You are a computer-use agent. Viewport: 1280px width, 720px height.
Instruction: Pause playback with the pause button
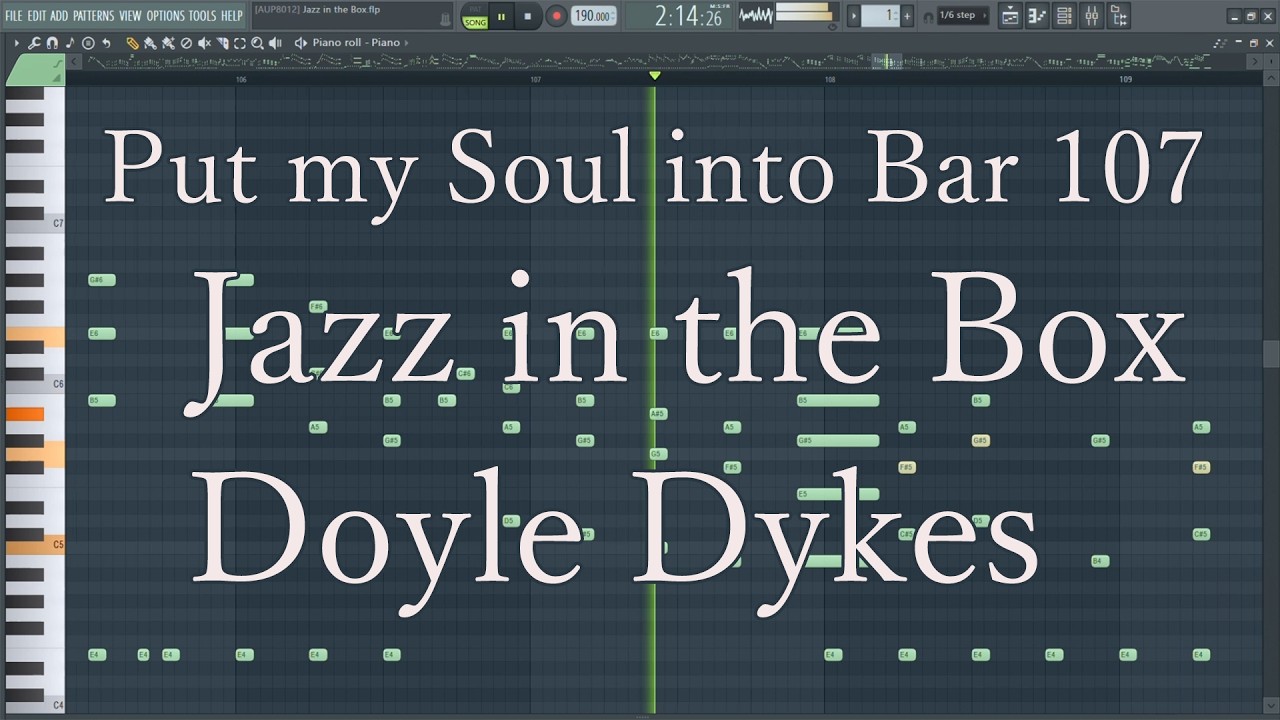click(502, 17)
